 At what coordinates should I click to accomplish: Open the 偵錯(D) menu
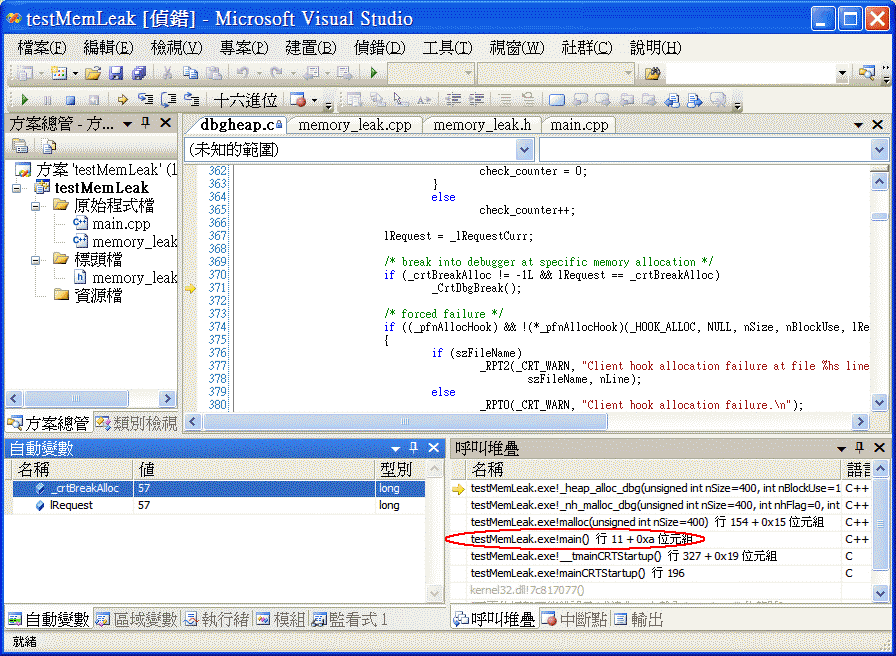[379, 48]
